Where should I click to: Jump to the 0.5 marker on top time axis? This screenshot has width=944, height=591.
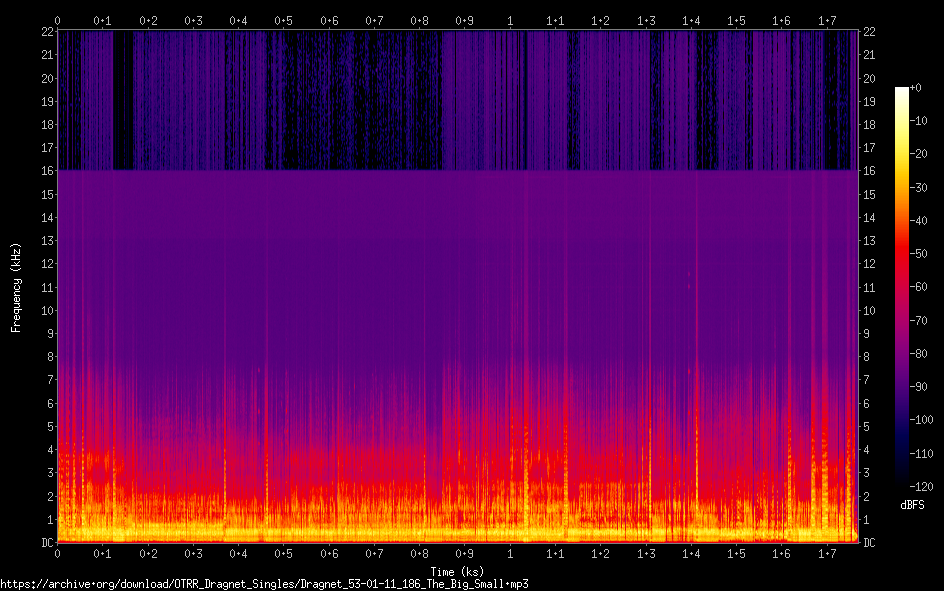click(x=283, y=20)
